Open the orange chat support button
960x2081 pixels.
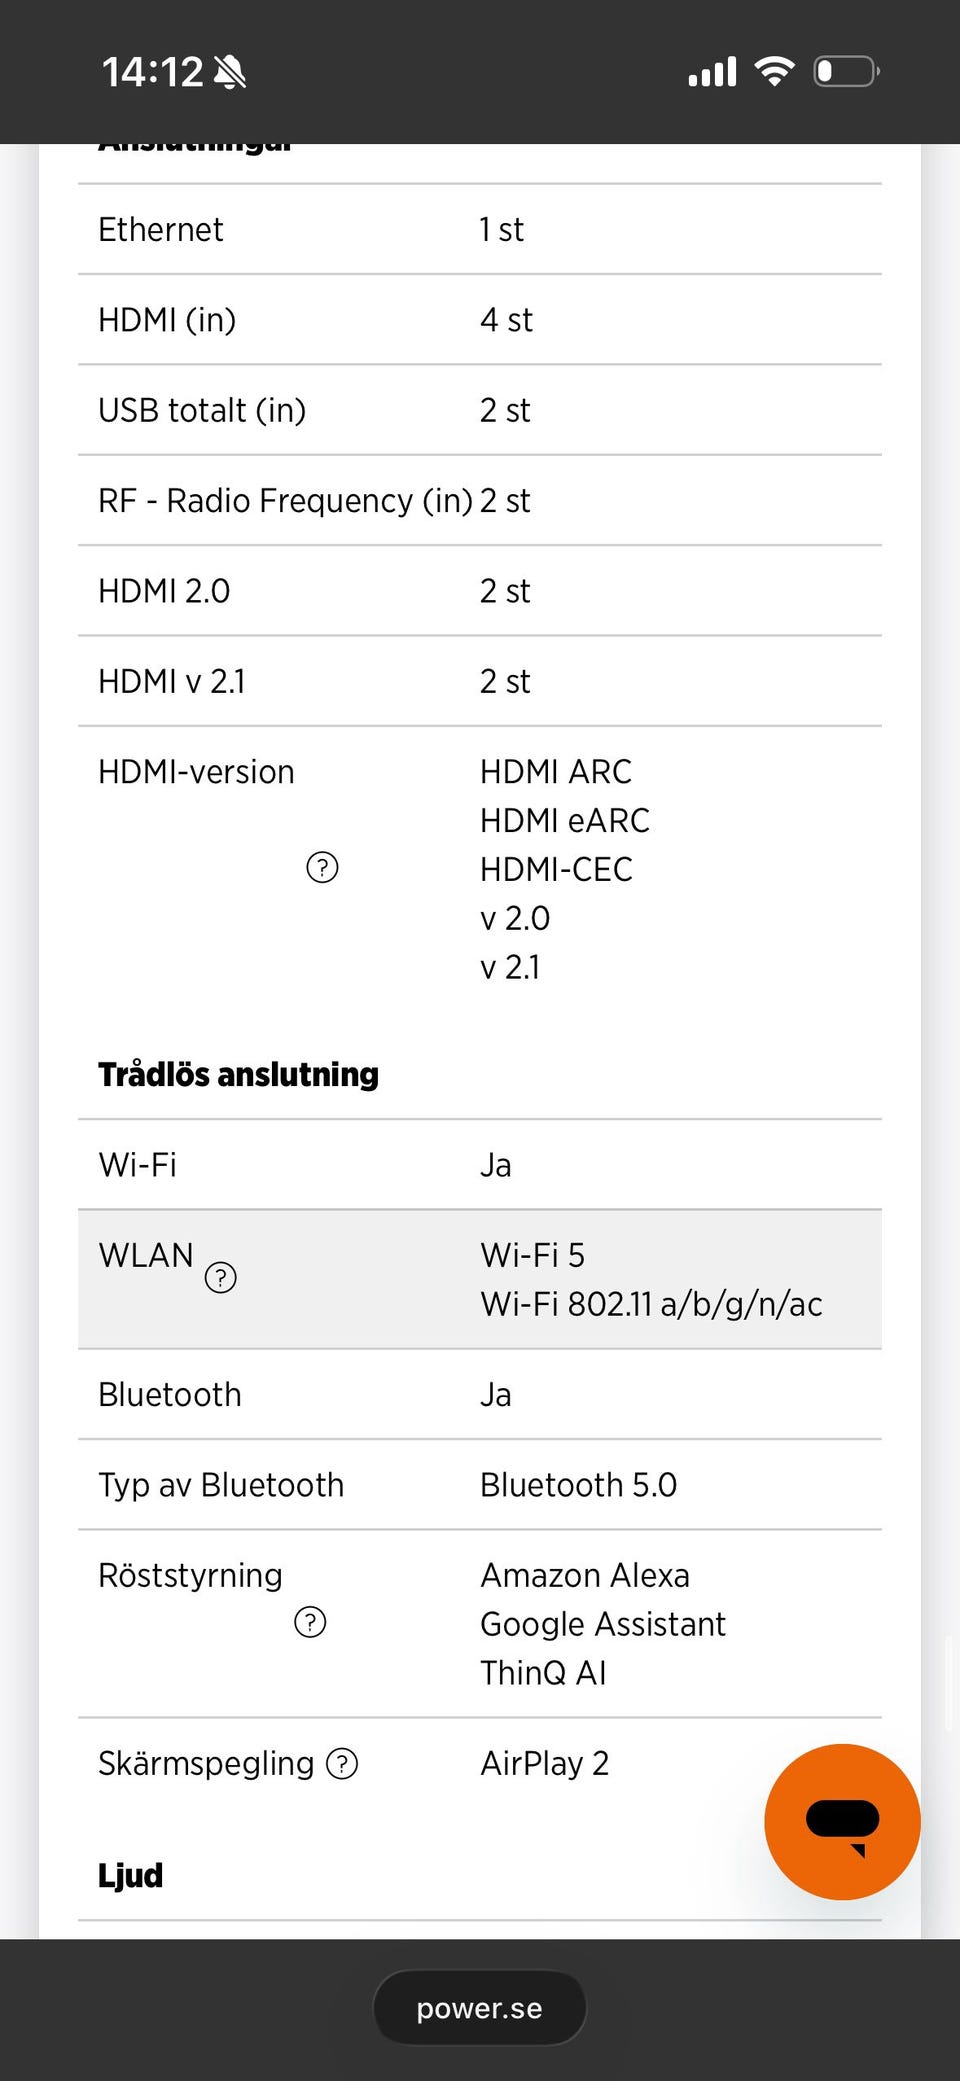pyautogui.click(x=842, y=1821)
